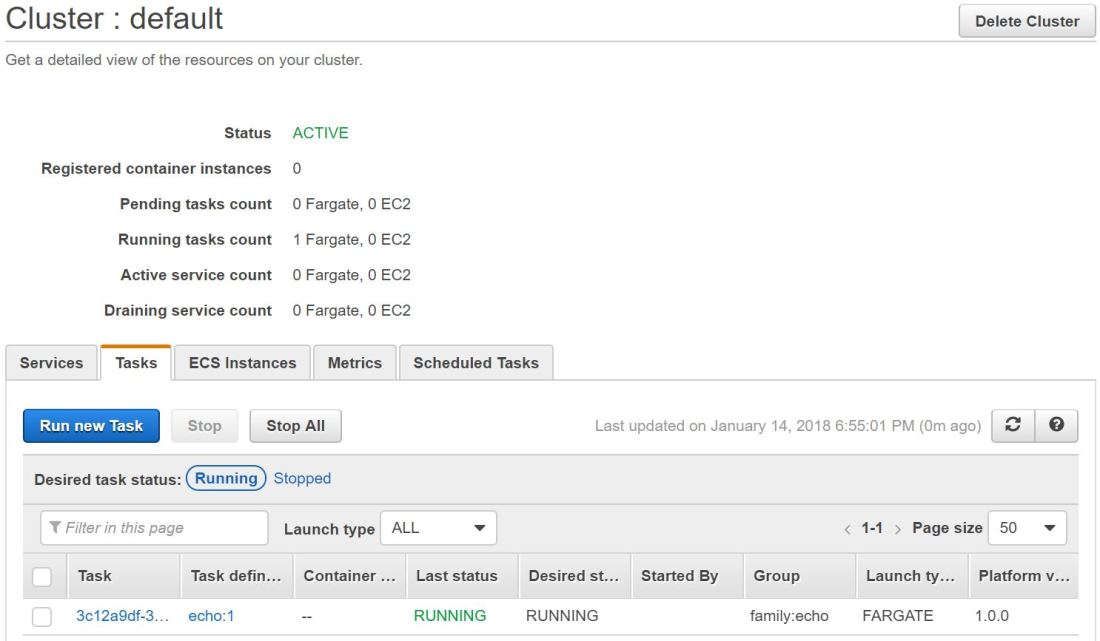The image size is (1100, 641).
Task: Click the Run new Task button
Action: pos(91,425)
